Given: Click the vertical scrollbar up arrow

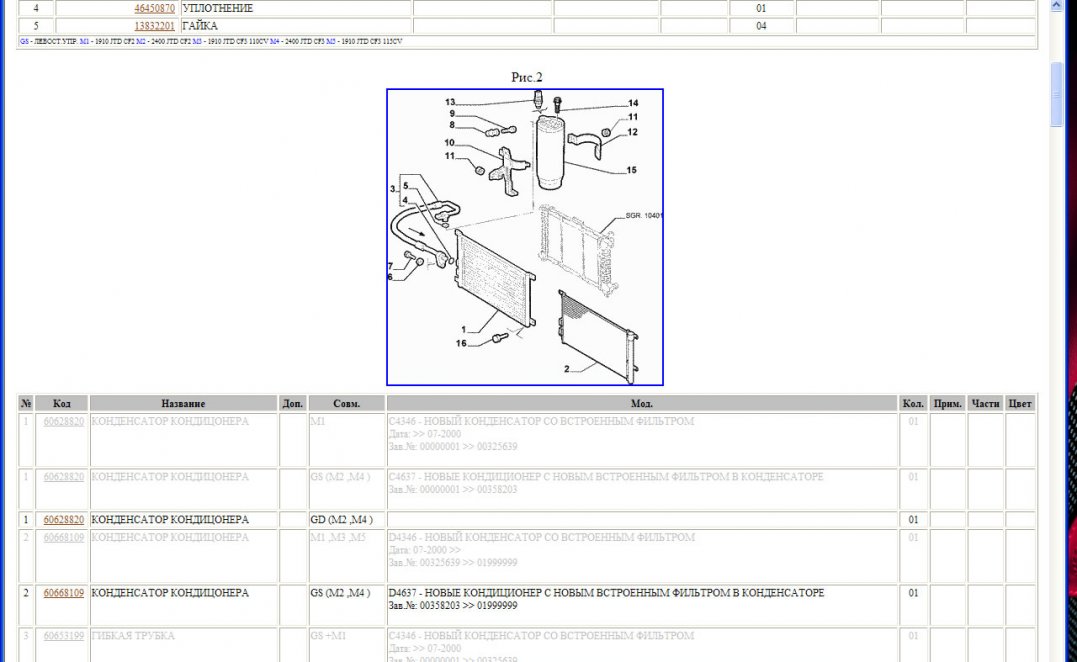Looking at the screenshot, I should (1056, 7).
